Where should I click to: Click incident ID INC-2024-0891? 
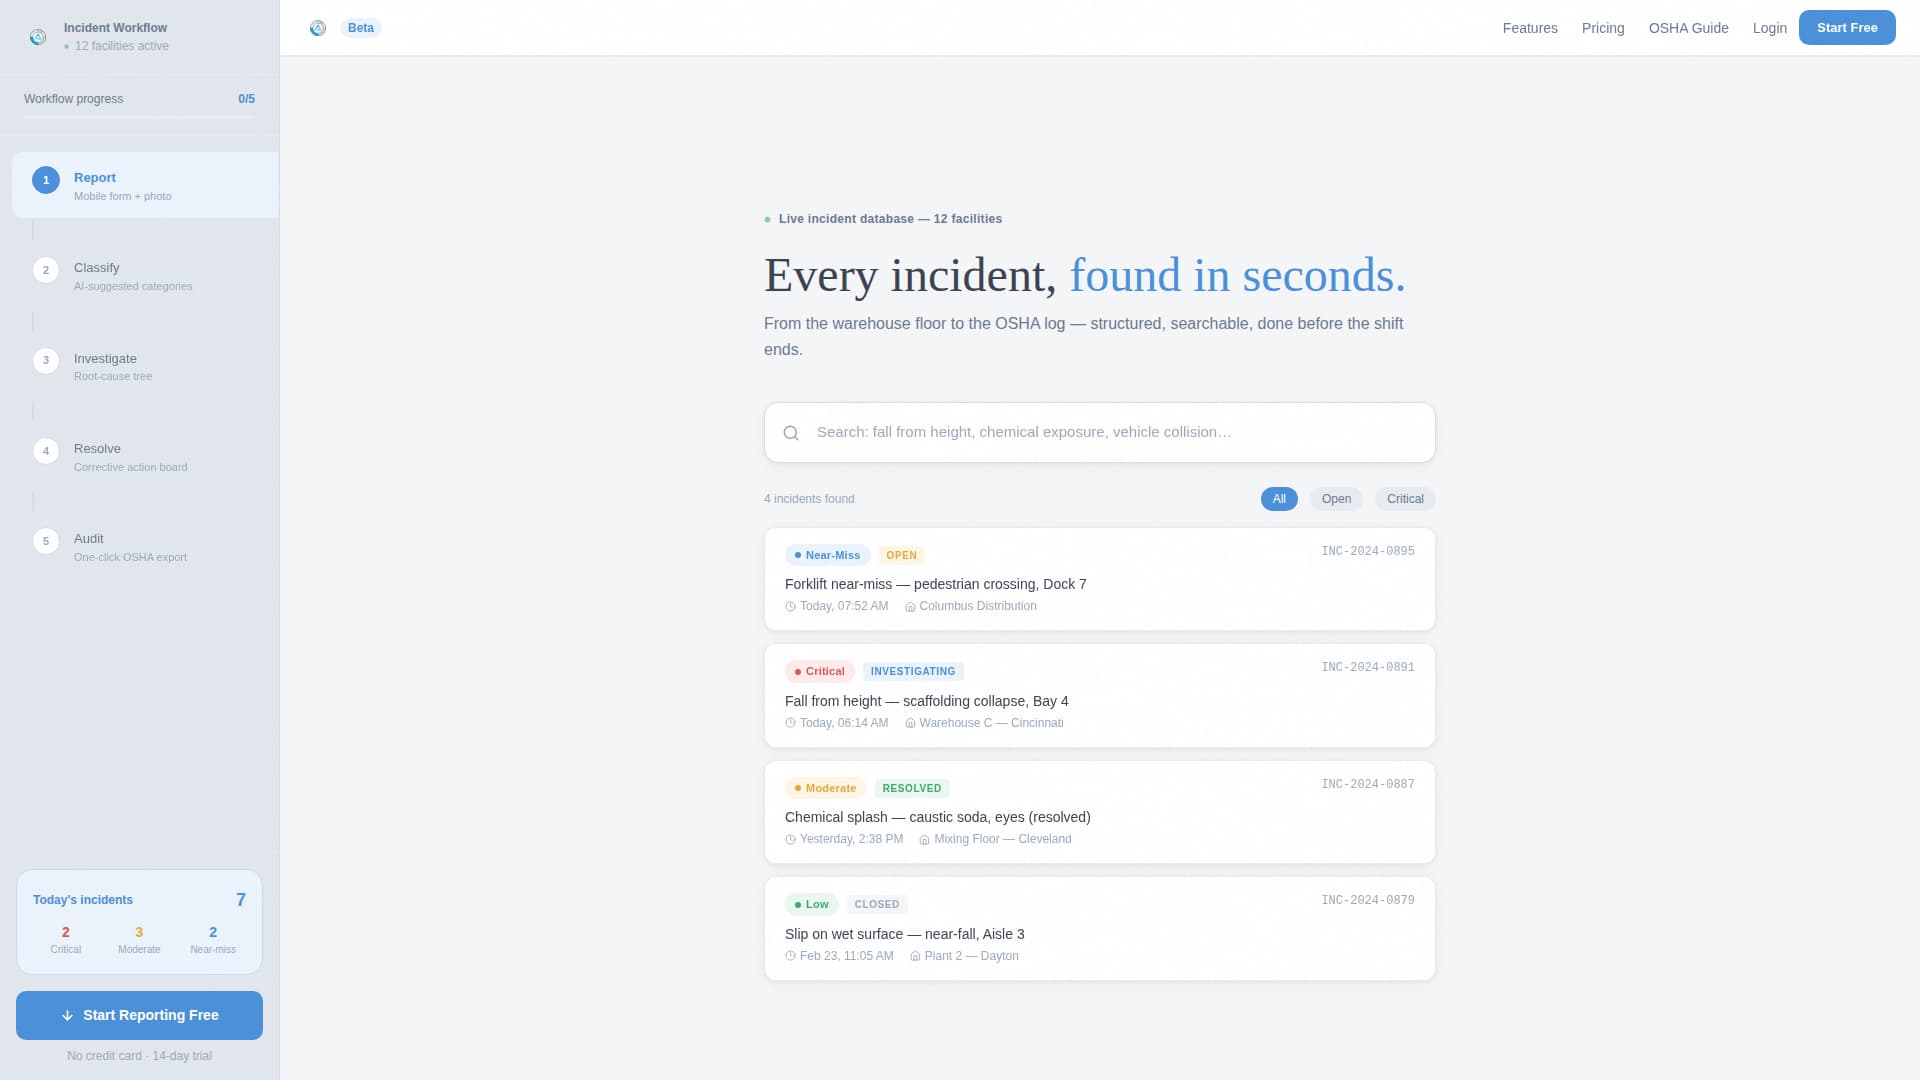(1368, 668)
